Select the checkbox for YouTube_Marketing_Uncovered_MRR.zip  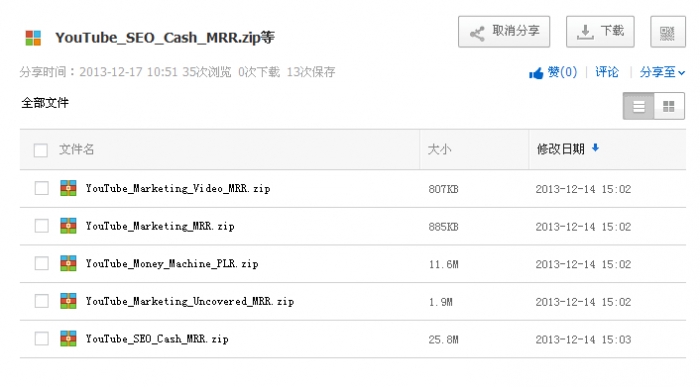[42, 301]
